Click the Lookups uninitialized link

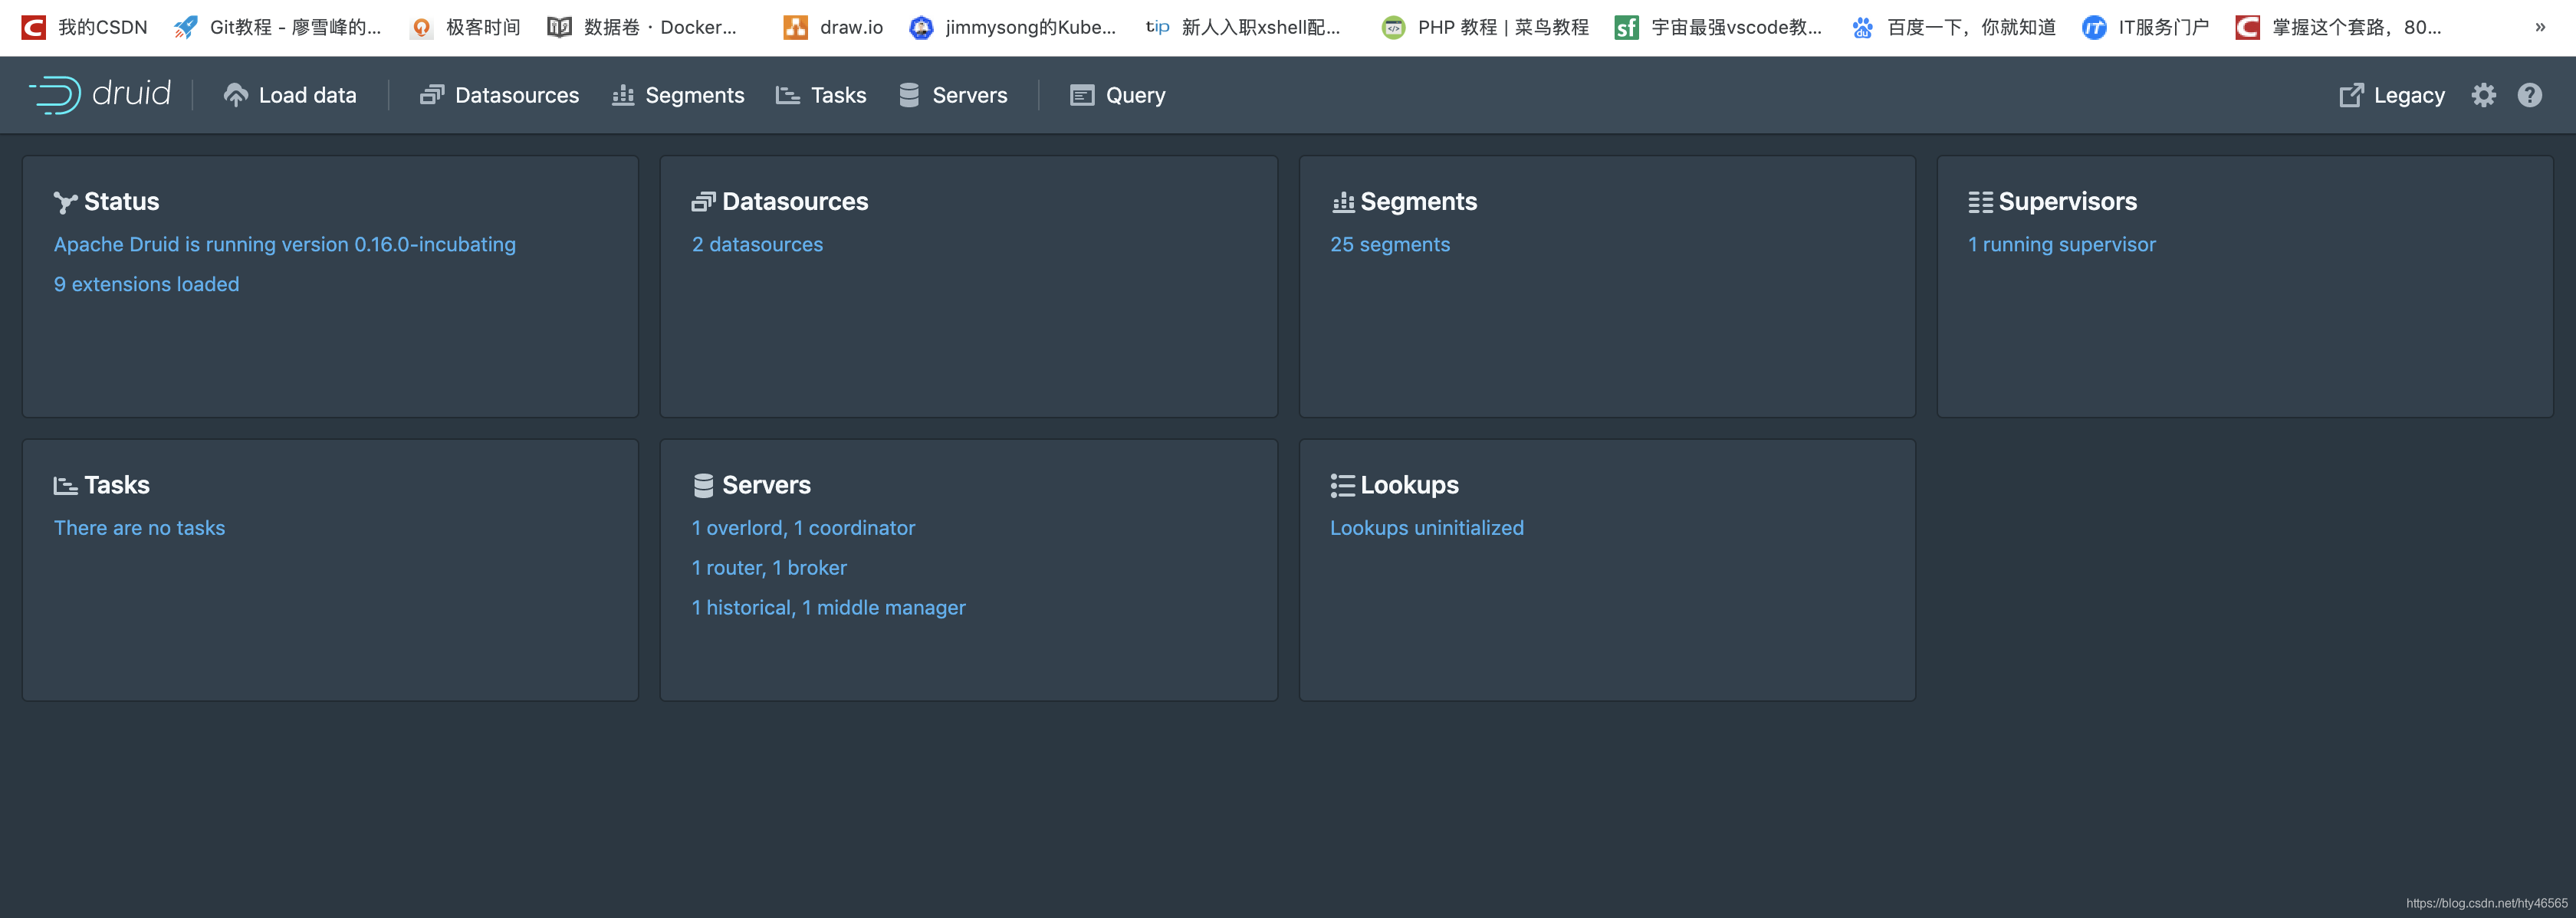(x=1426, y=528)
